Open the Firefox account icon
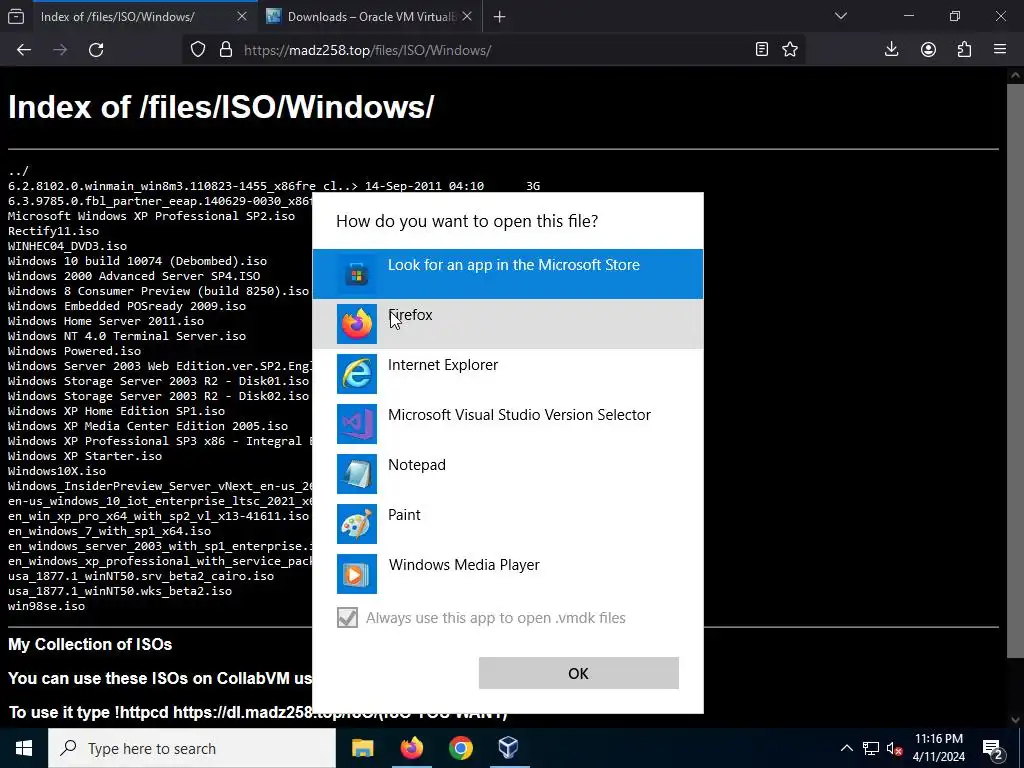 click(928, 50)
